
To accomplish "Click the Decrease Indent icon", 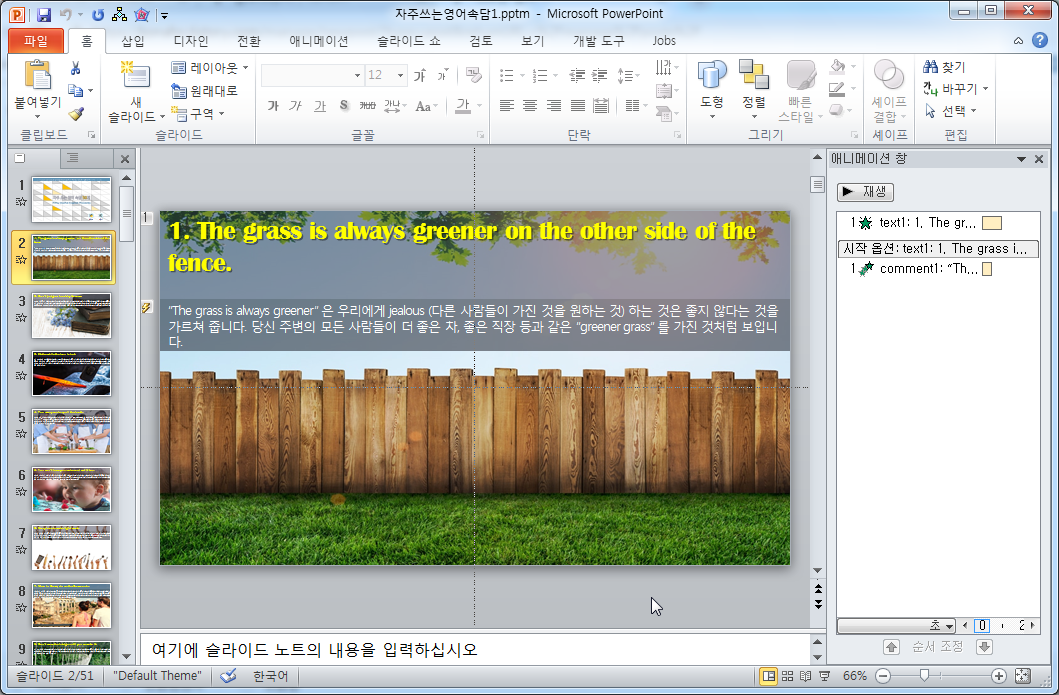I will [x=577, y=75].
